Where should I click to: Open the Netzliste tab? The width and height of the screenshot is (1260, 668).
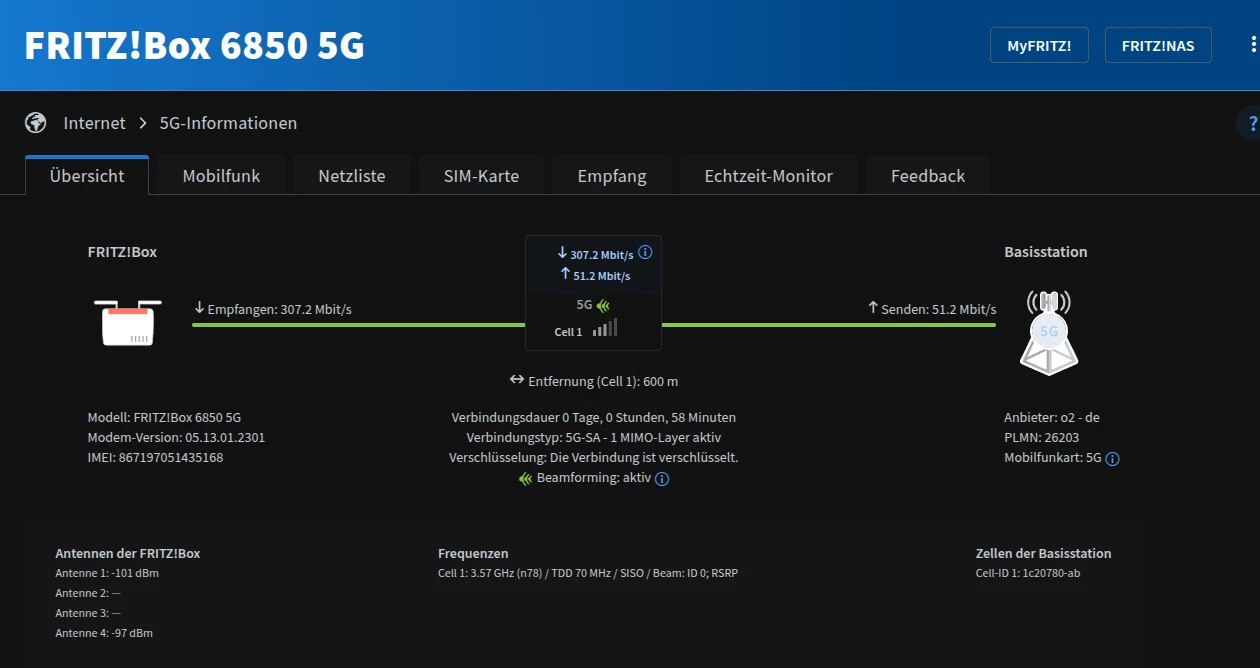[352, 176]
